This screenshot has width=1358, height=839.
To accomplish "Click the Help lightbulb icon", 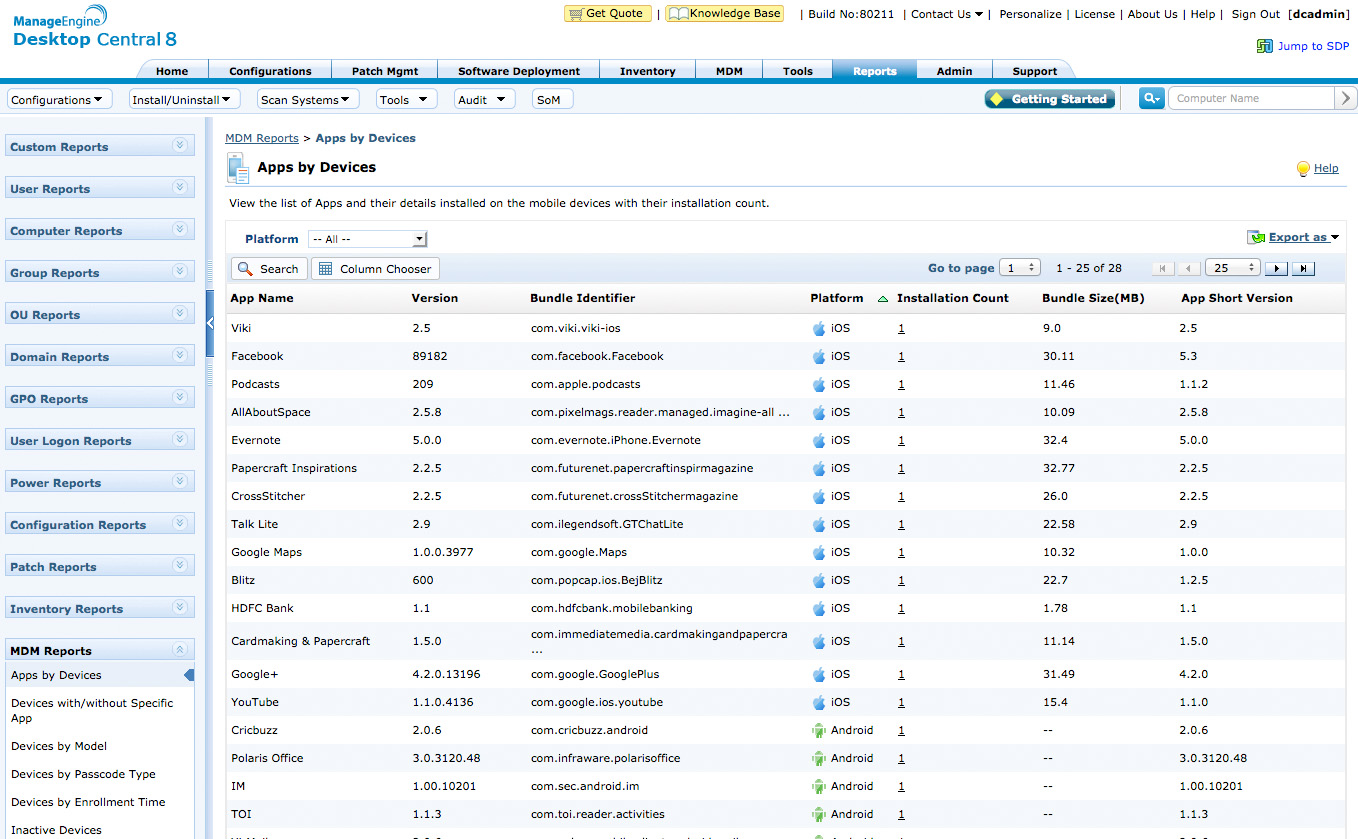I will (1303, 169).
